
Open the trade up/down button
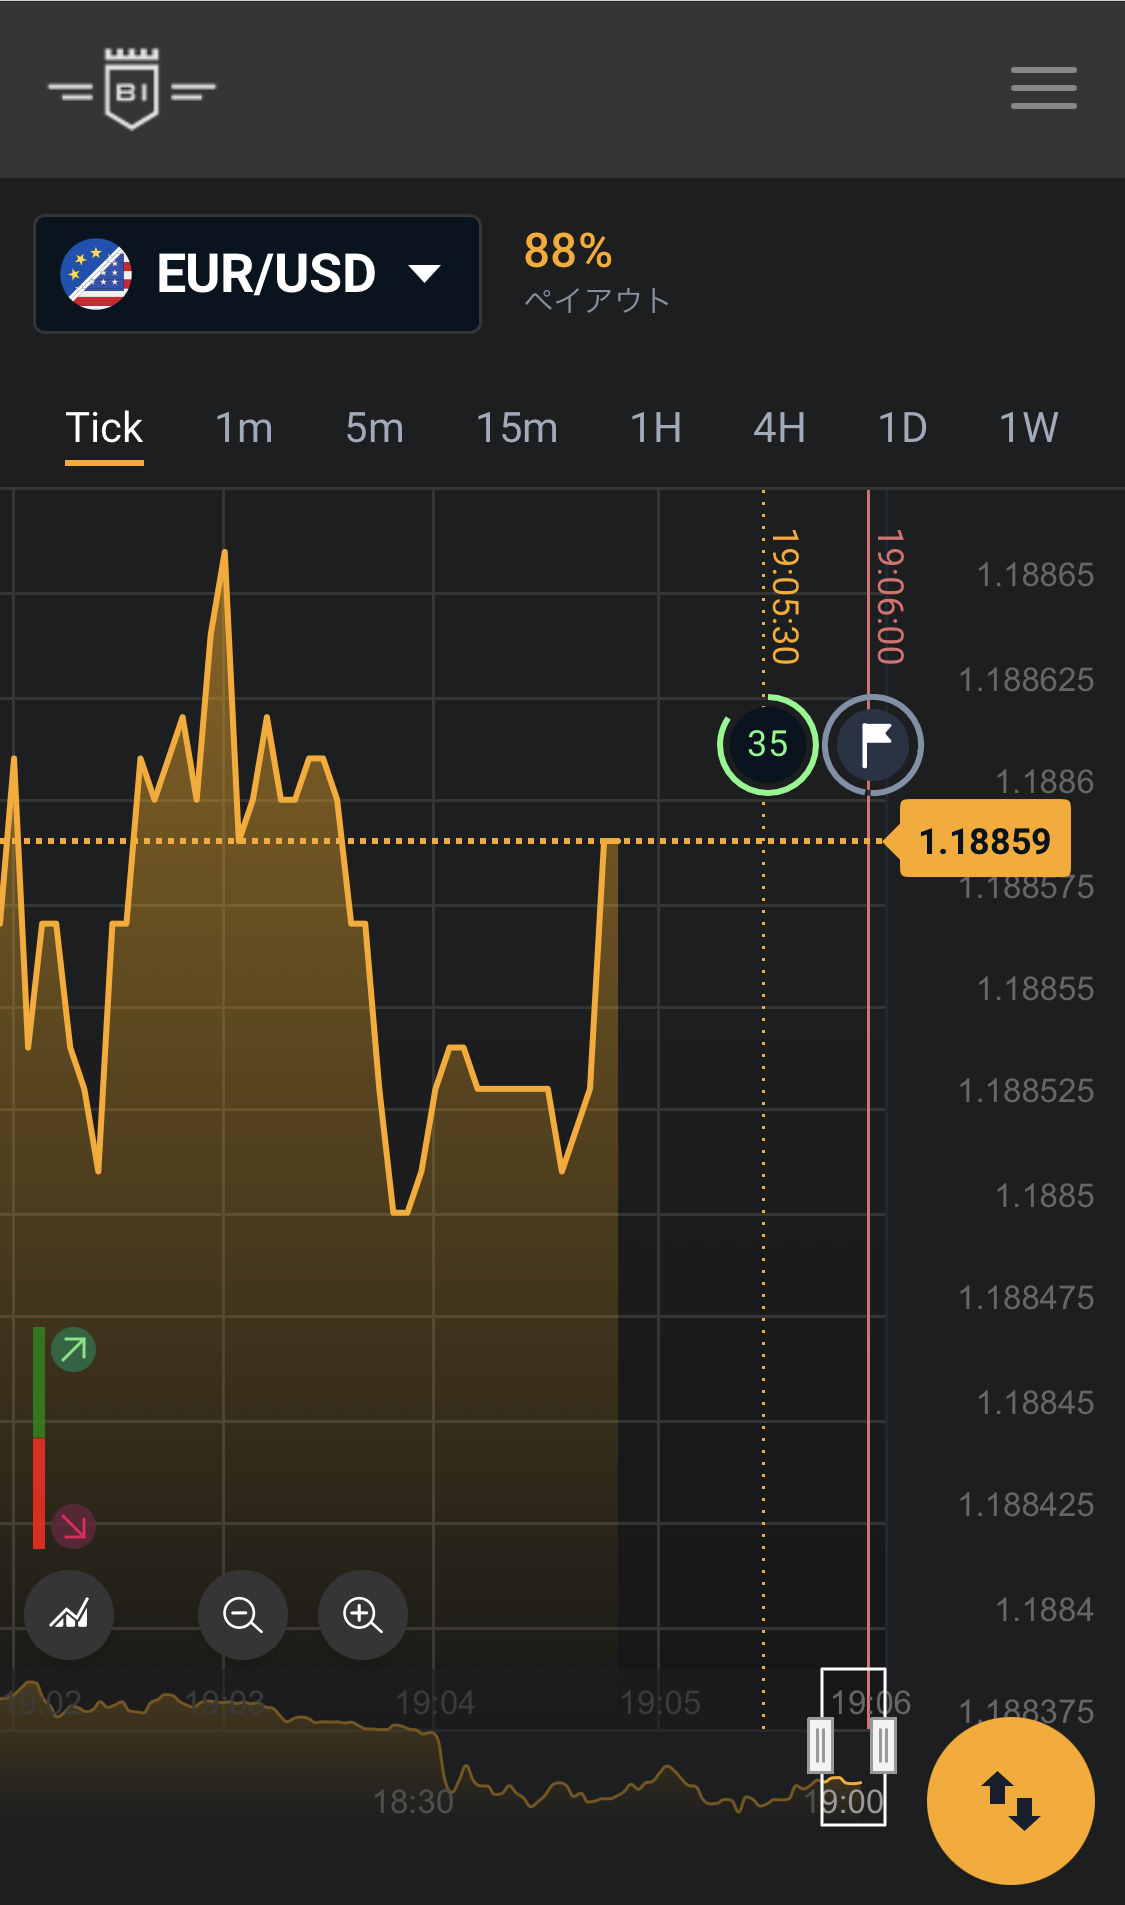[1011, 1800]
